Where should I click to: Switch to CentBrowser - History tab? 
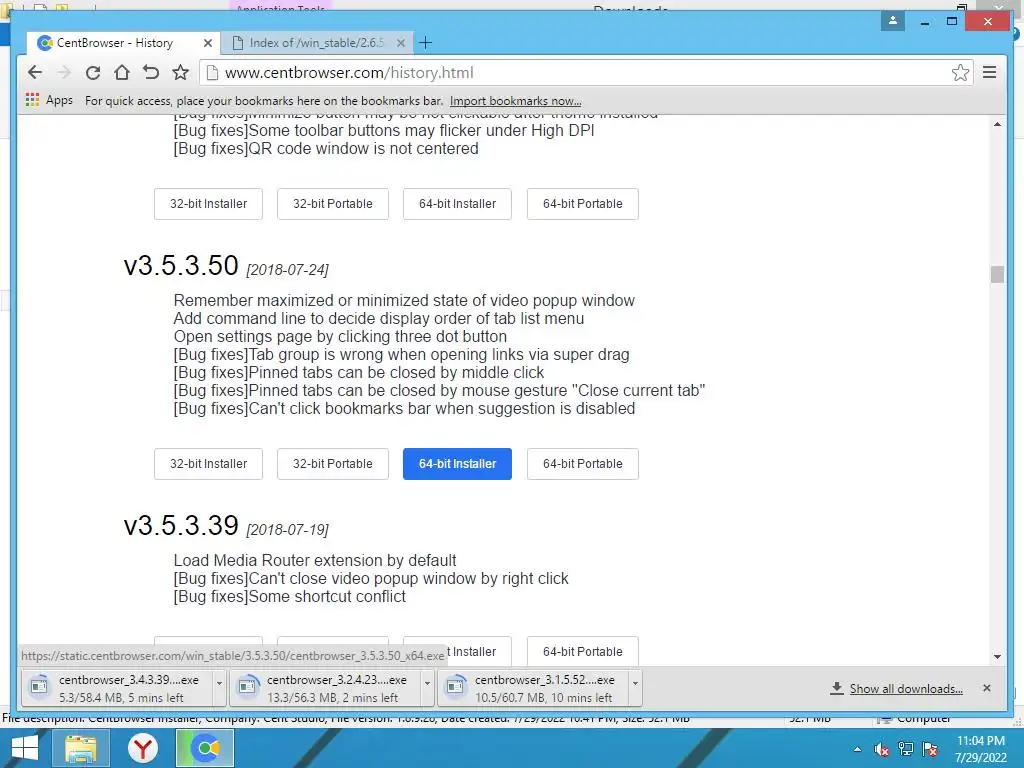point(121,43)
